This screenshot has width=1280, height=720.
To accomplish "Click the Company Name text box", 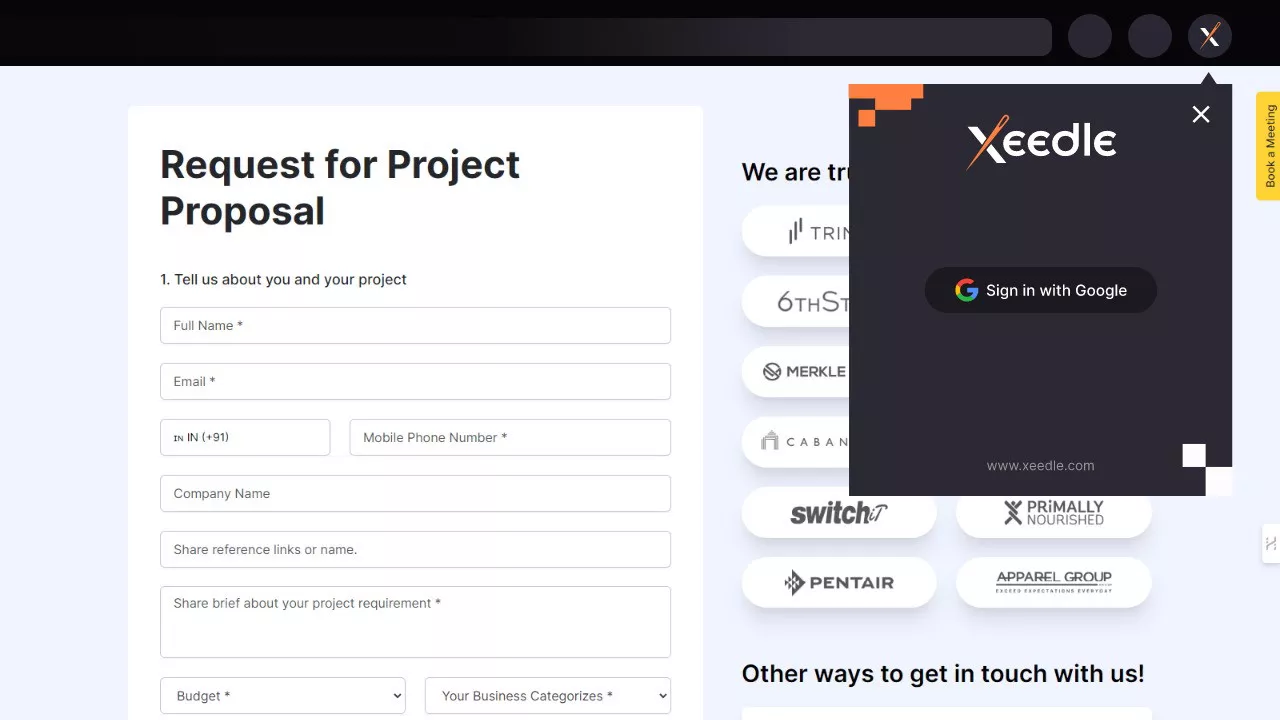I will point(415,494).
